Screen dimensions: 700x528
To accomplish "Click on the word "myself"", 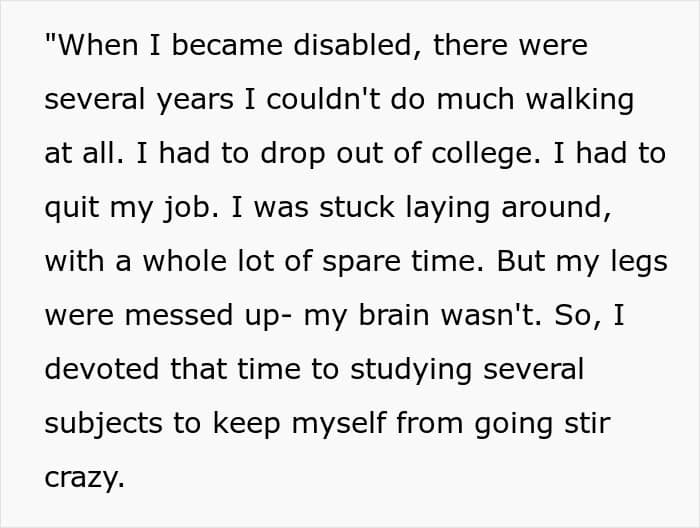I will coord(338,424).
